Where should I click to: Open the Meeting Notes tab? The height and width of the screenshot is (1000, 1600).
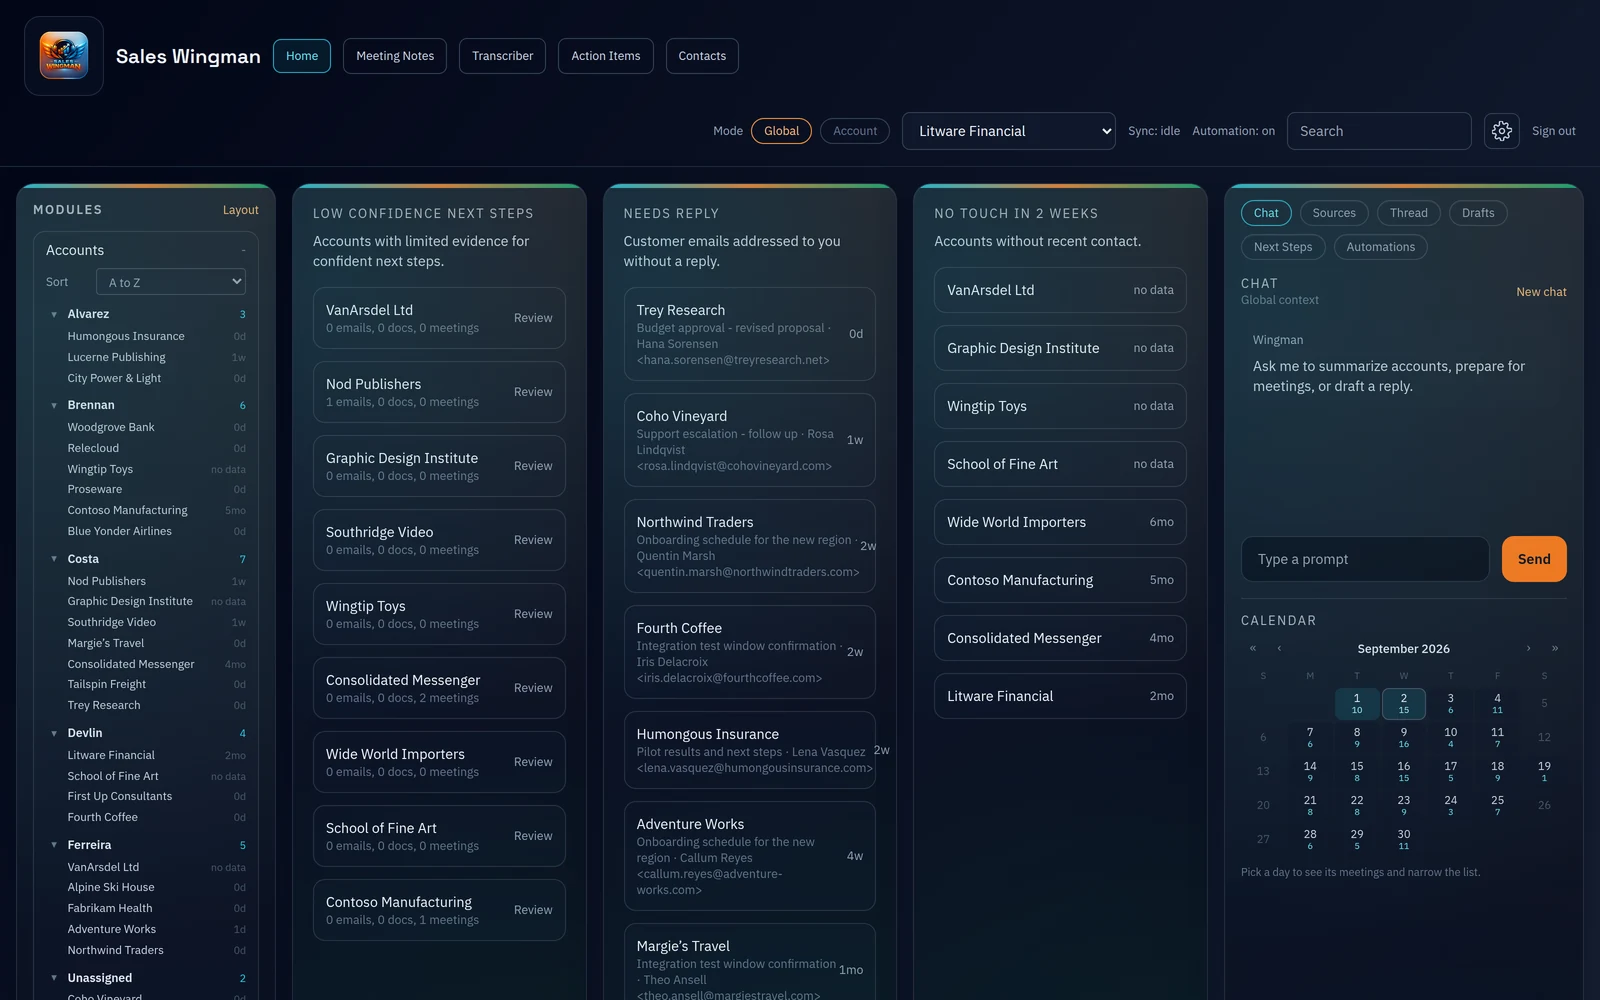(x=395, y=56)
